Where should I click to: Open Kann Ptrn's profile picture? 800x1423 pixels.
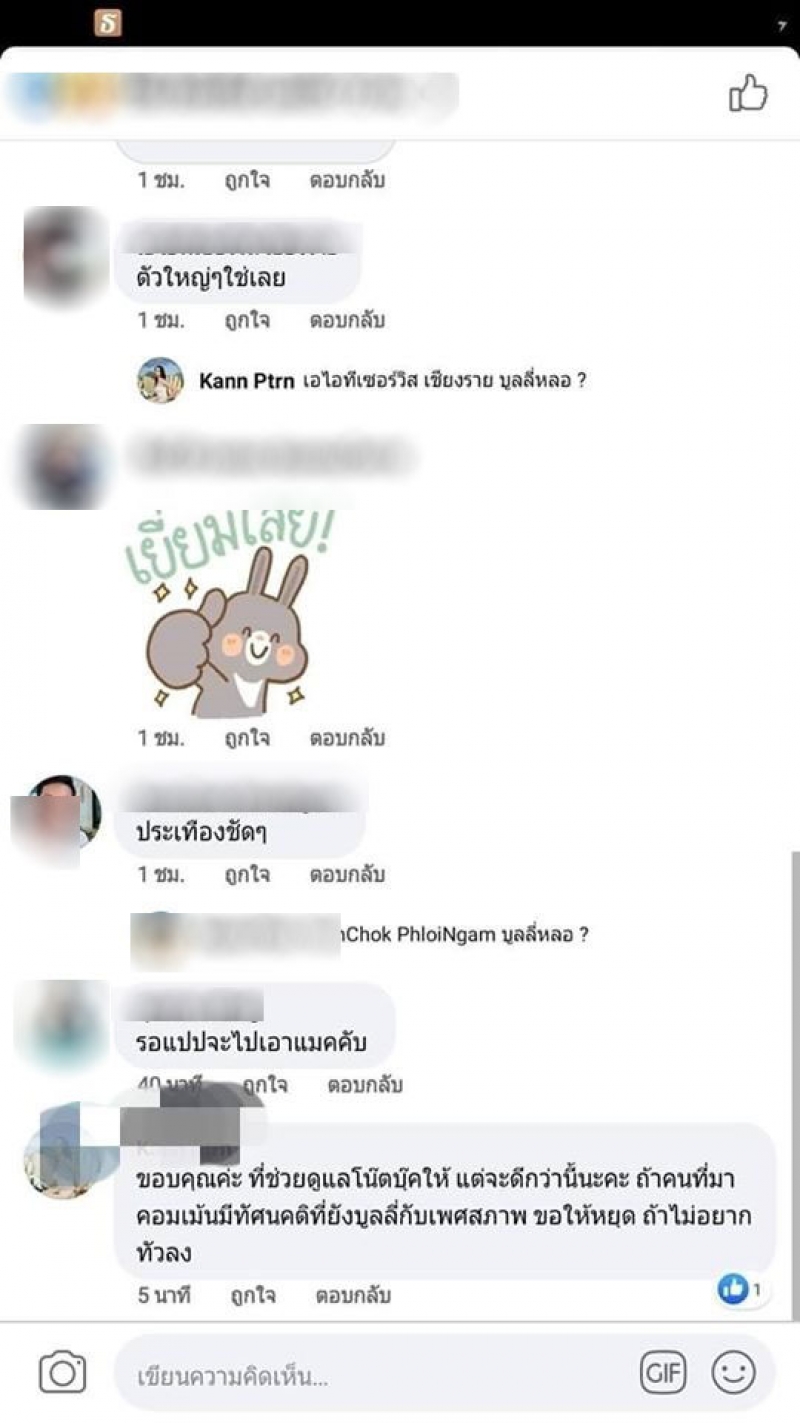[160, 380]
